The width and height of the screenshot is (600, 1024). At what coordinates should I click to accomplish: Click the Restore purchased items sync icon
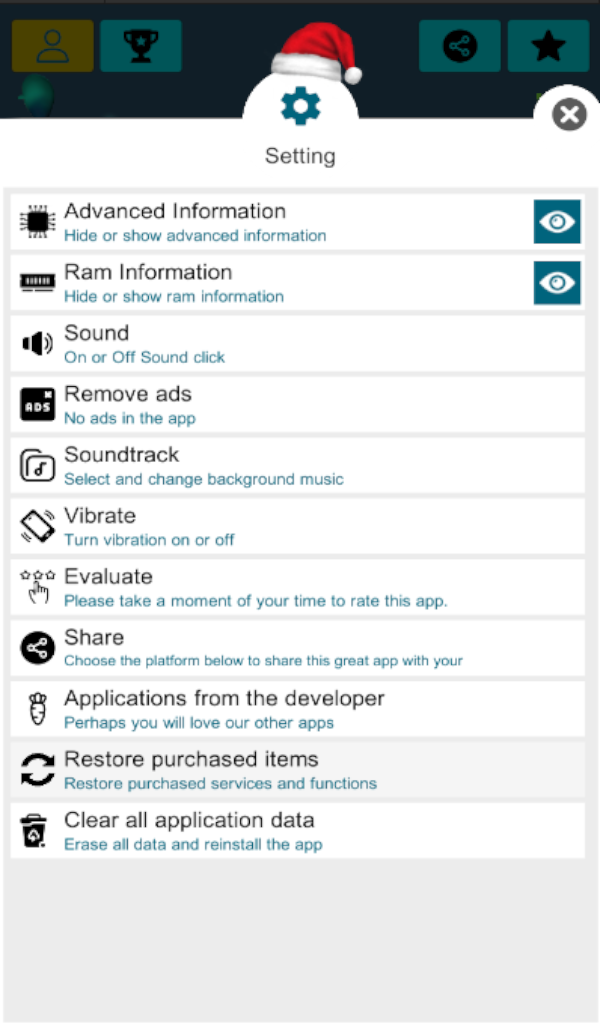[37, 770]
